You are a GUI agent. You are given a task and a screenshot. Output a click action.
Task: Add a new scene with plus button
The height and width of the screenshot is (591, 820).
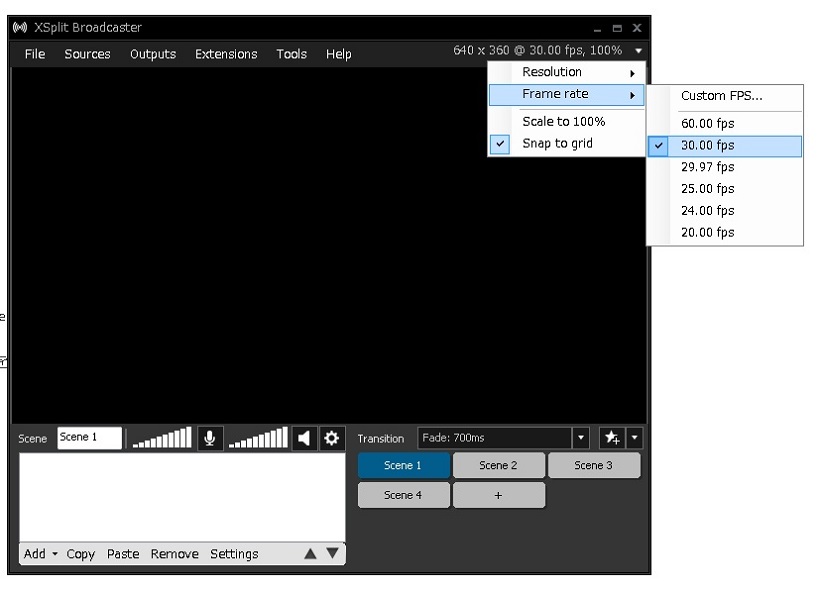(498, 495)
